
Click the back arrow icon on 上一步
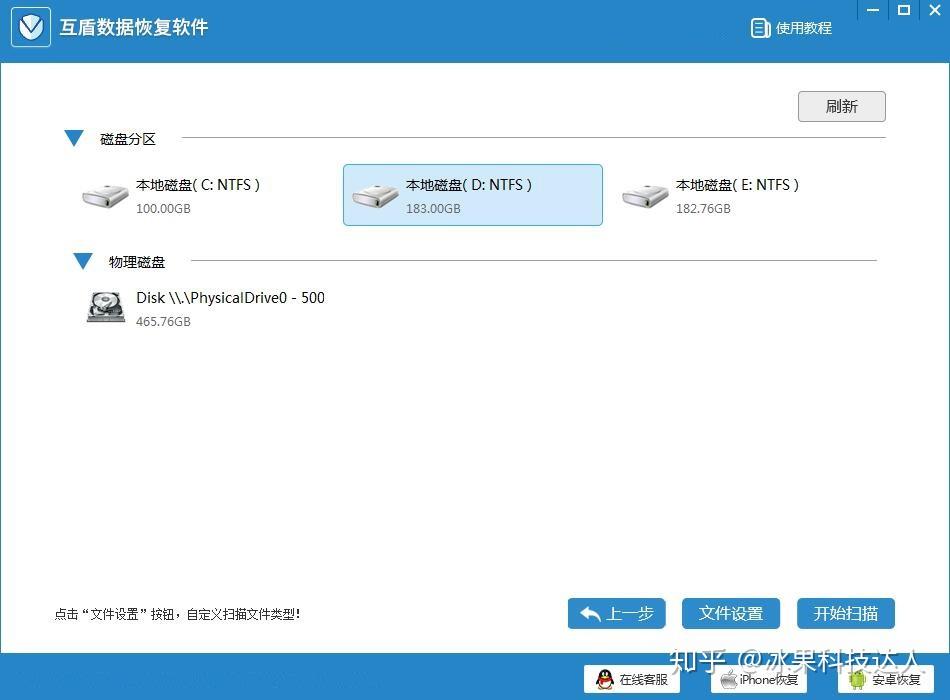[x=590, y=614]
